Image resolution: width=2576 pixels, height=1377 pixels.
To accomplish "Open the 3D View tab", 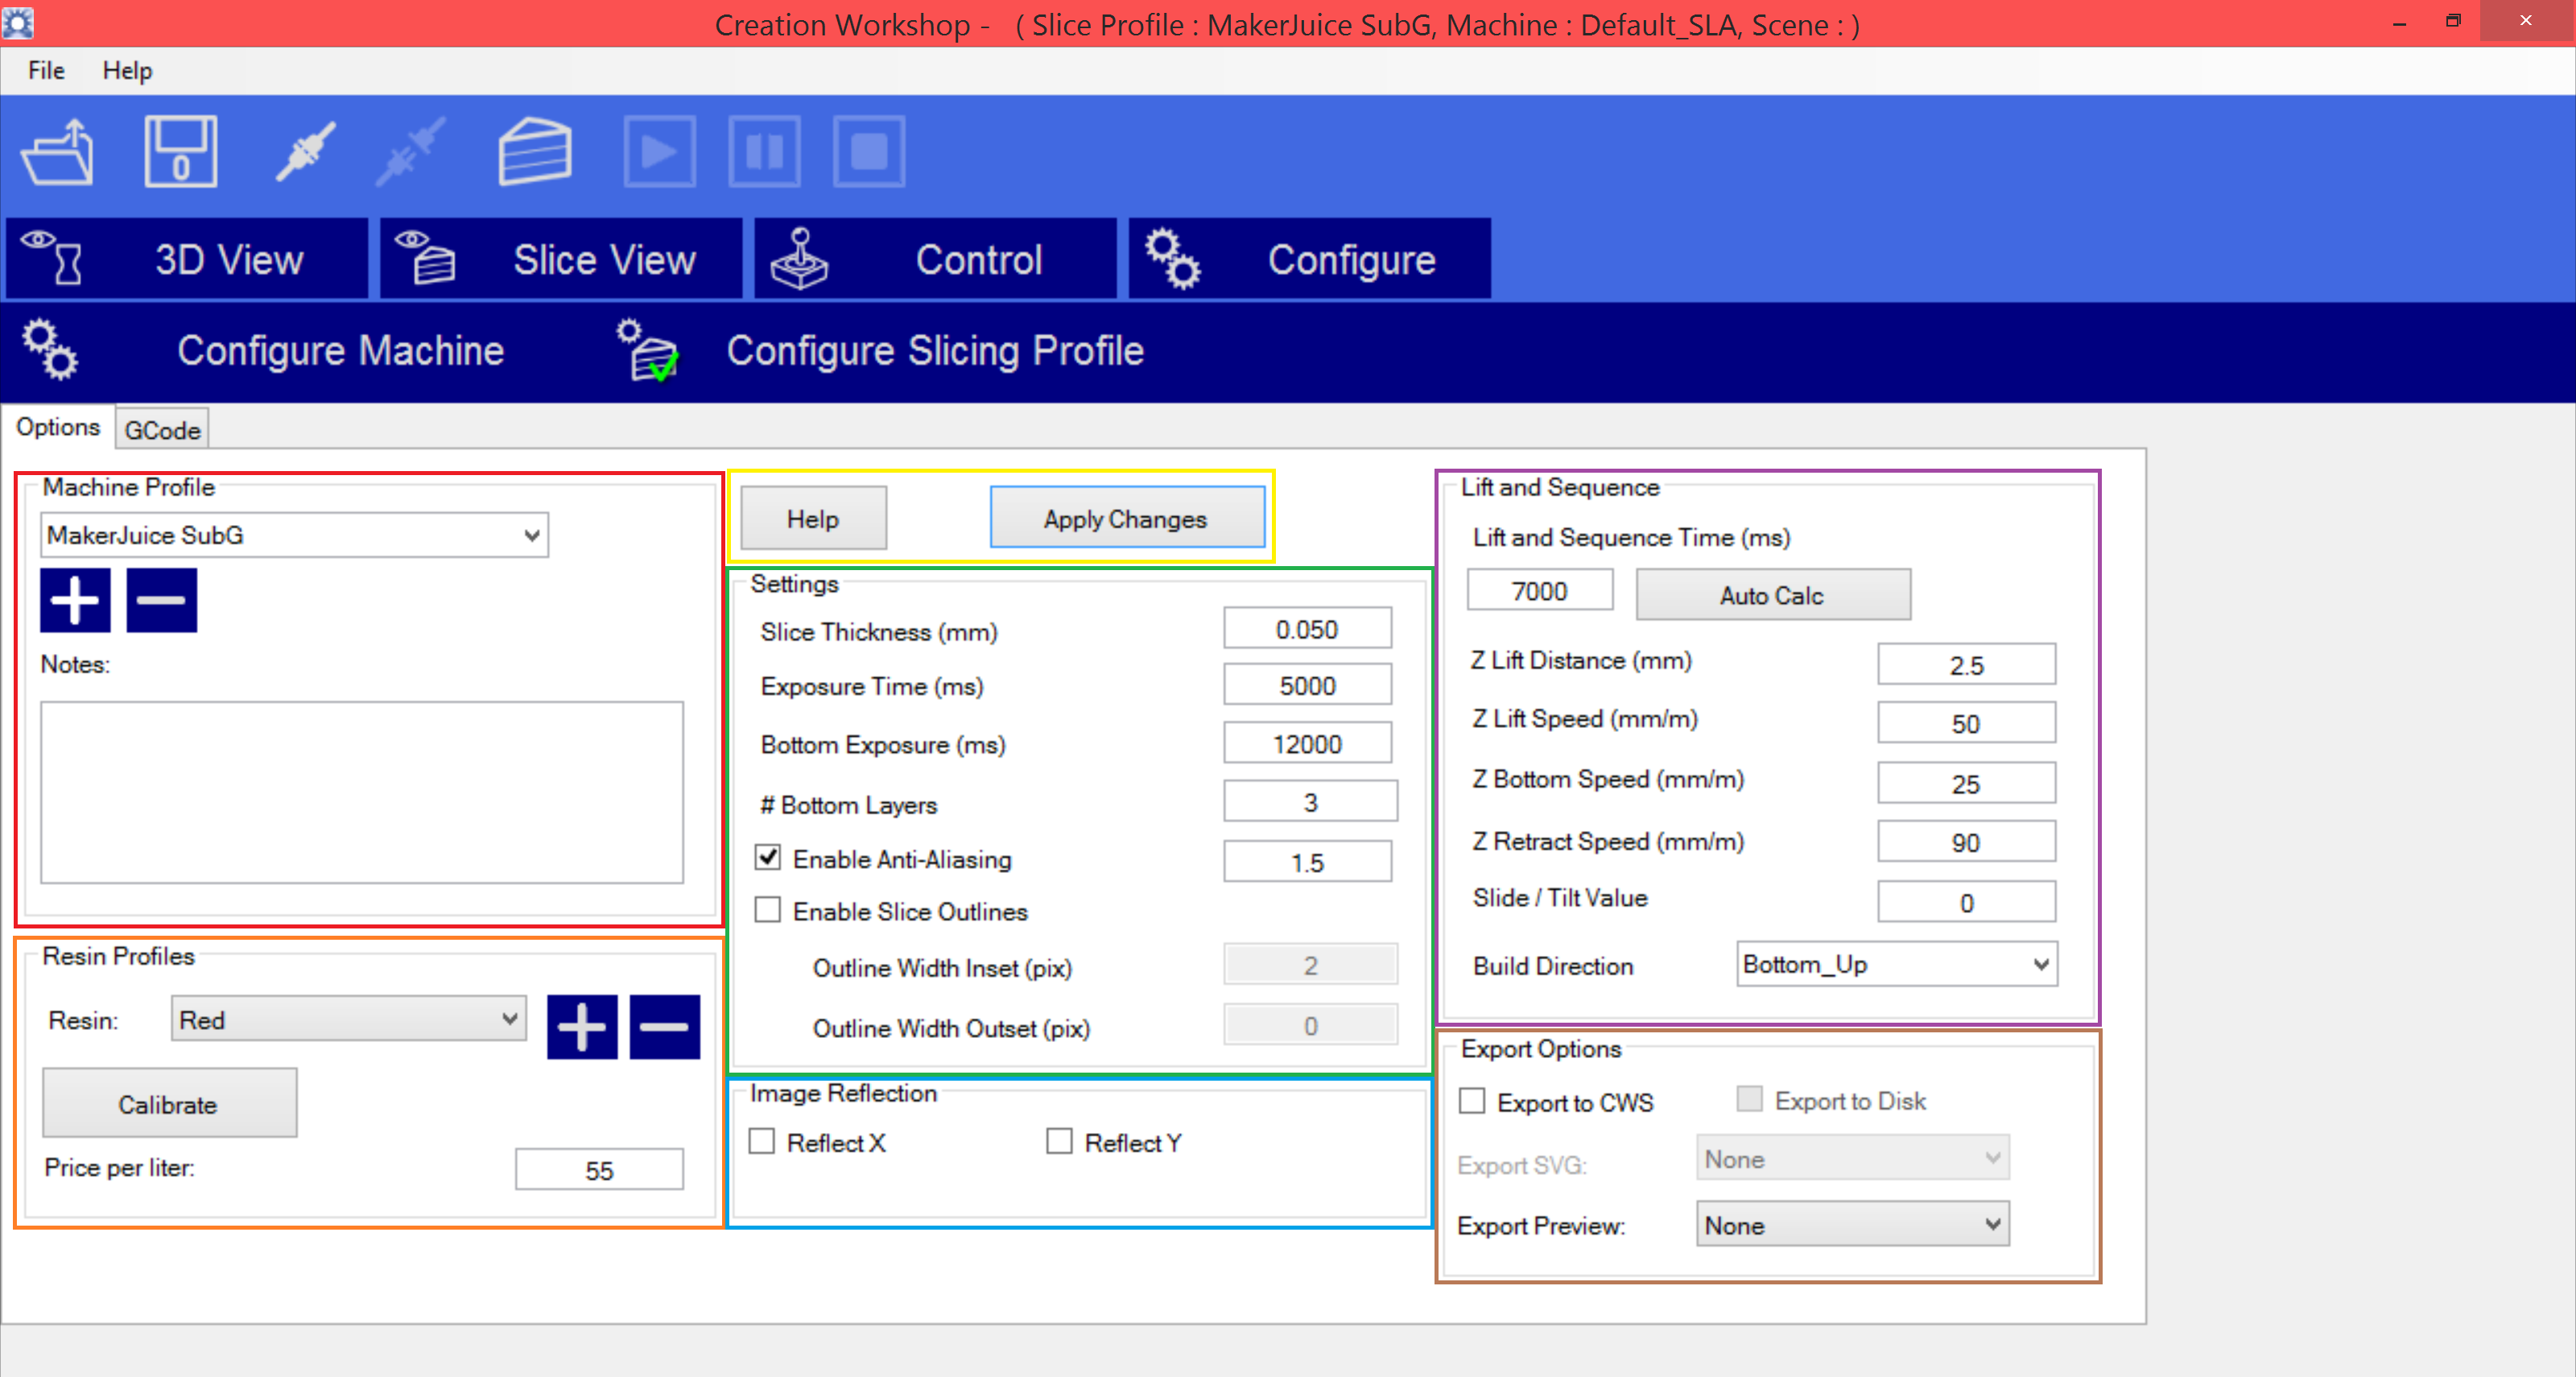I will (x=187, y=259).
